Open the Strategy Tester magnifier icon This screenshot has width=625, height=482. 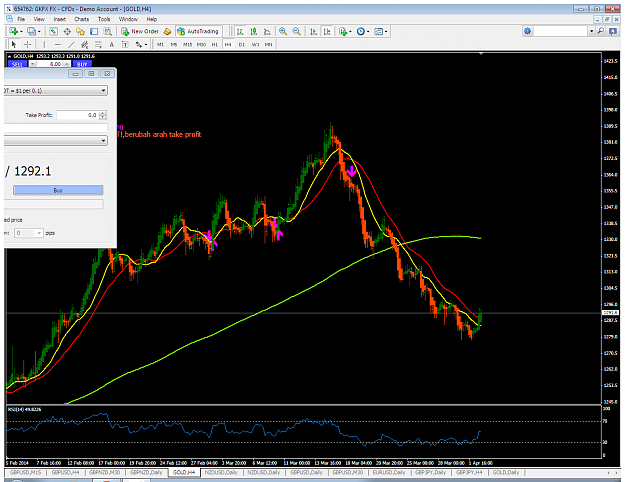click(x=108, y=31)
